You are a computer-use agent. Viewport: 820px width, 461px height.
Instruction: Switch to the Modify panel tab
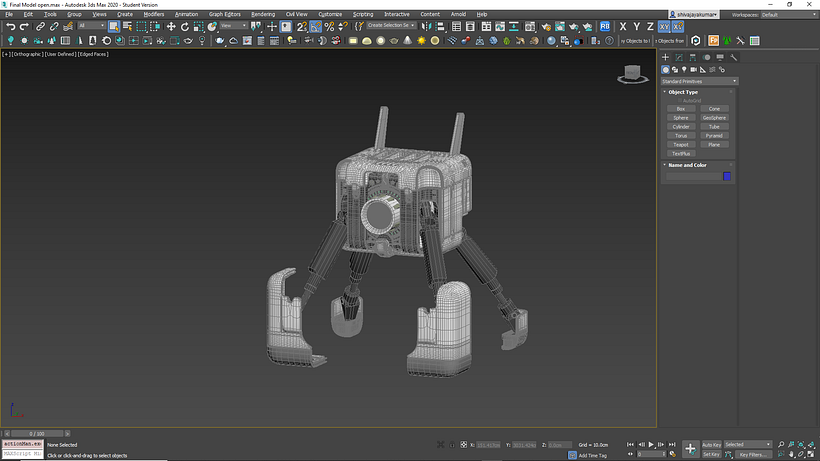point(679,57)
